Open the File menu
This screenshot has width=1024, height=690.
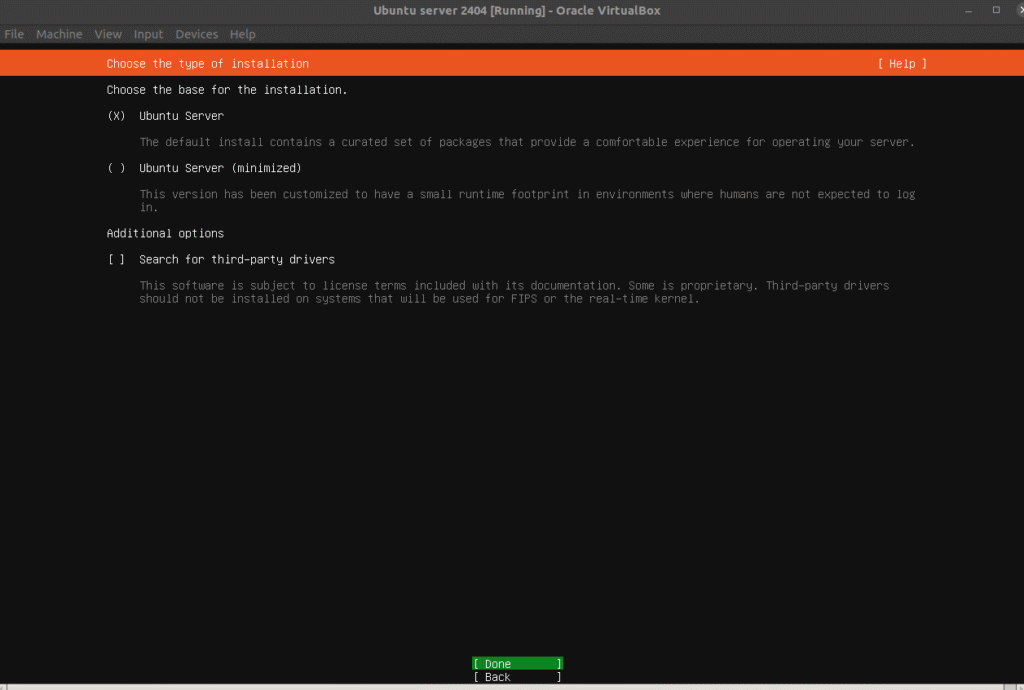14,34
